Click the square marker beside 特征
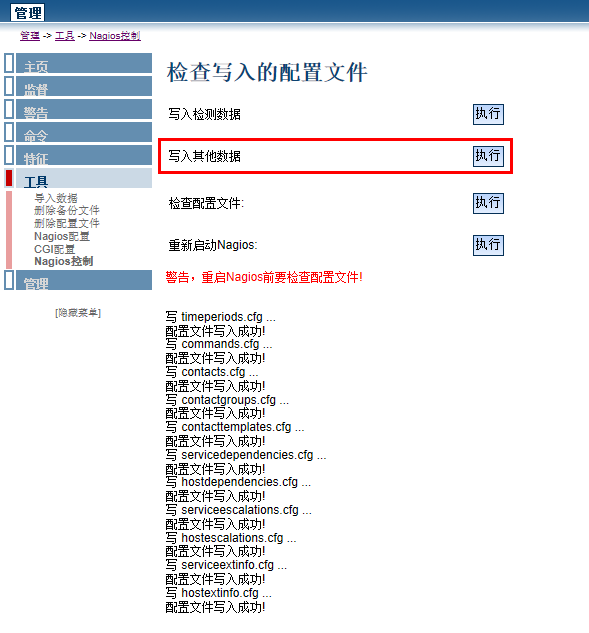Viewport: 589px width, 633px height. tap(9, 155)
